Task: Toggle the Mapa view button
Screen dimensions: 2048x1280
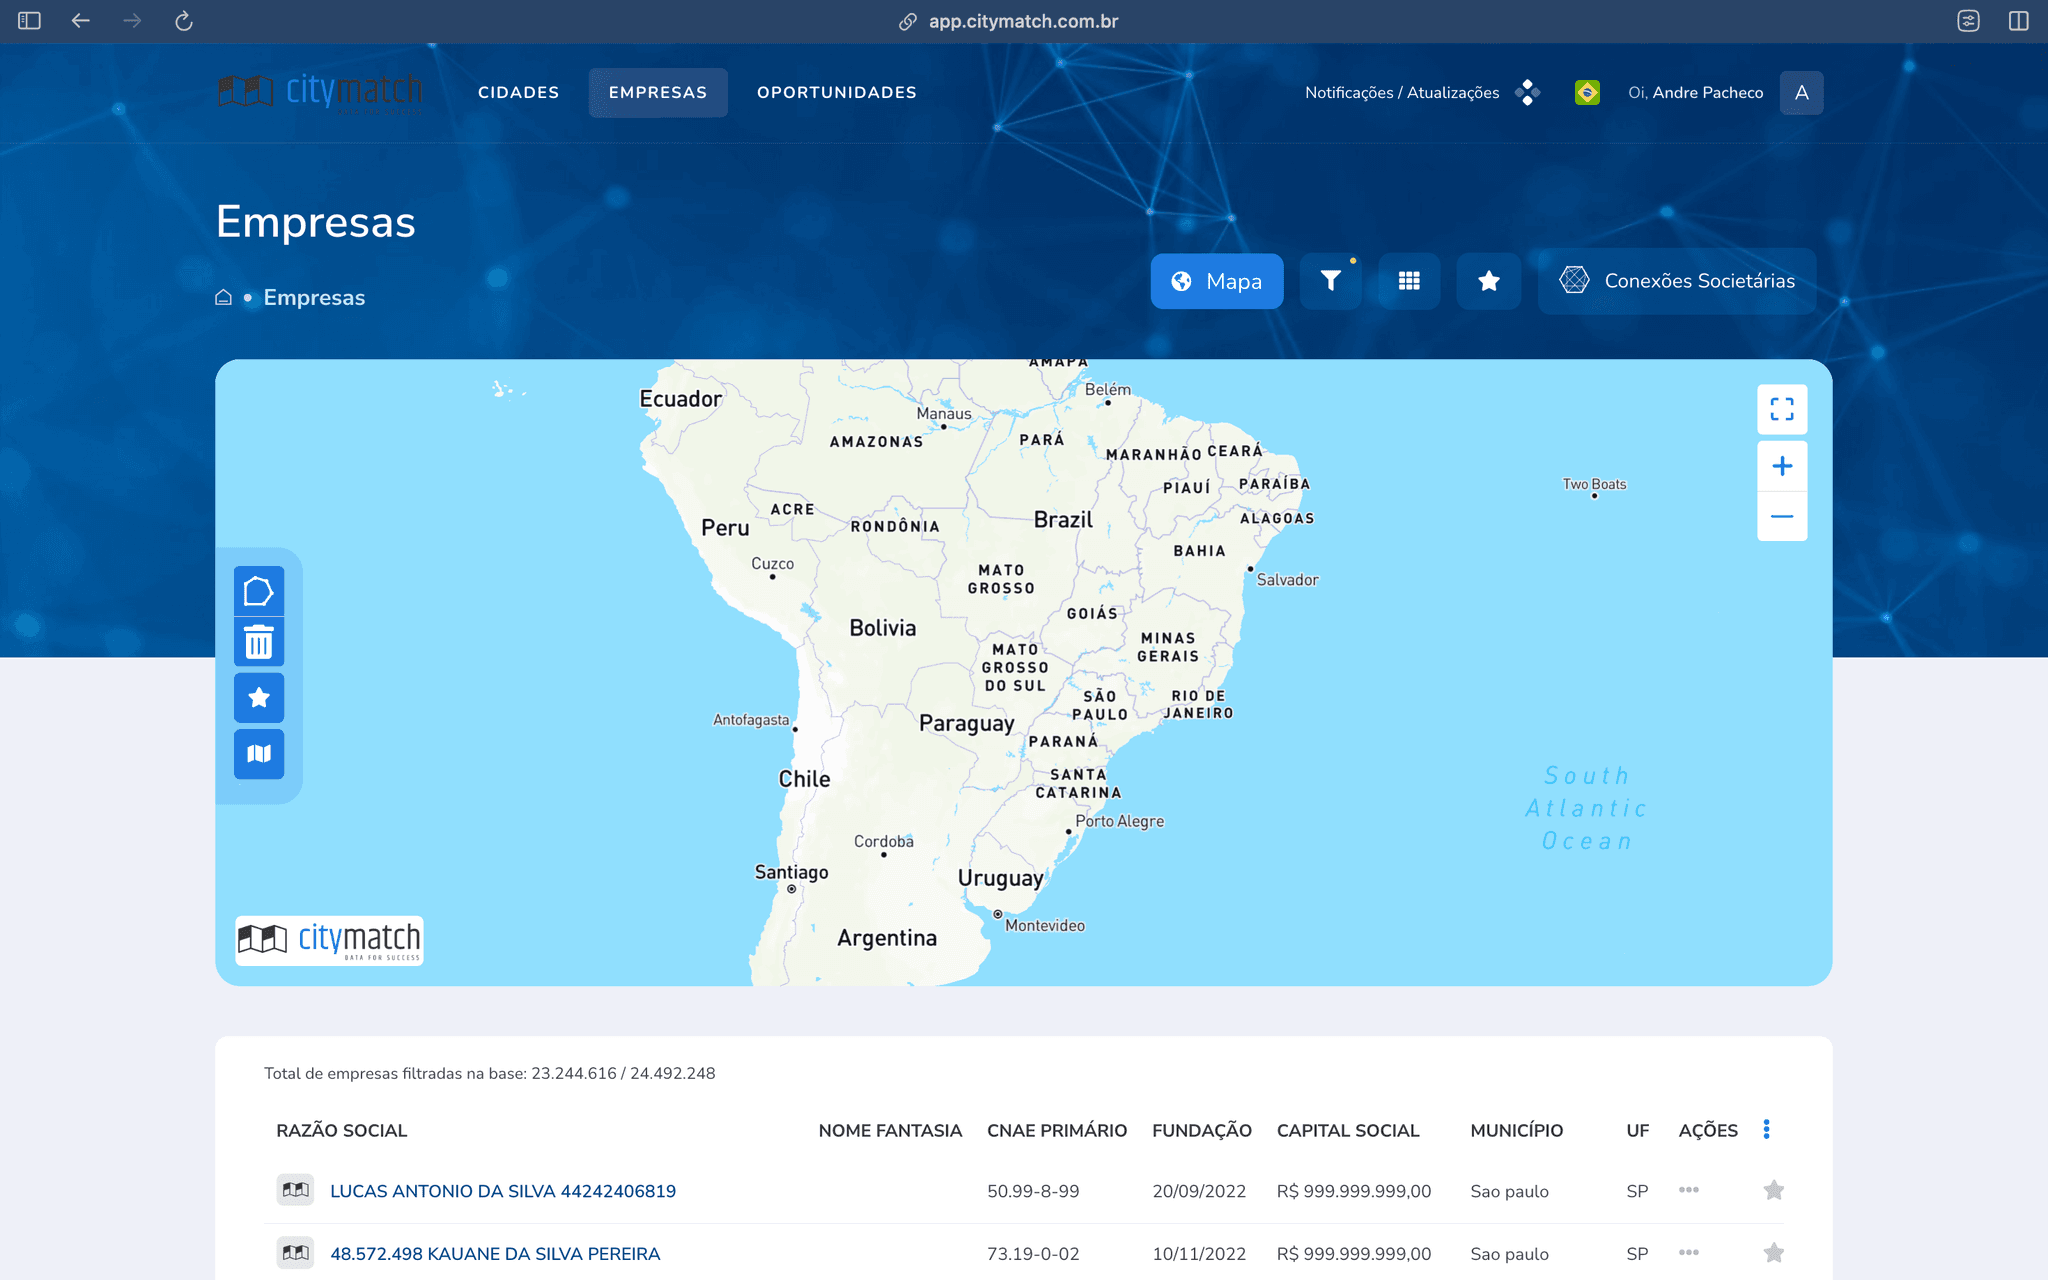Action: tap(1216, 281)
